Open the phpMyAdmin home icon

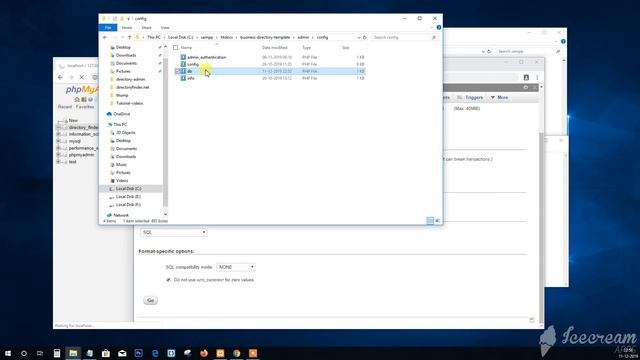(77, 100)
